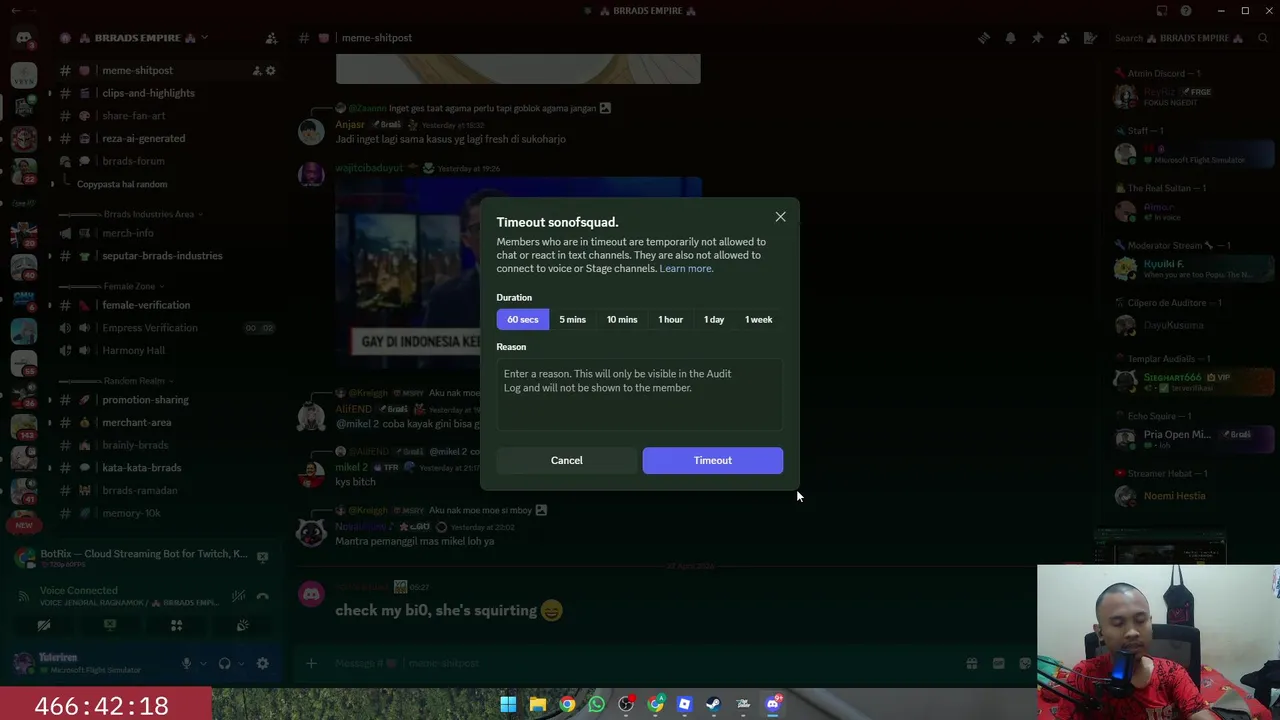Click the share screen icon in voice panel
Image resolution: width=1280 pixels, height=720 pixels.
click(110, 625)
